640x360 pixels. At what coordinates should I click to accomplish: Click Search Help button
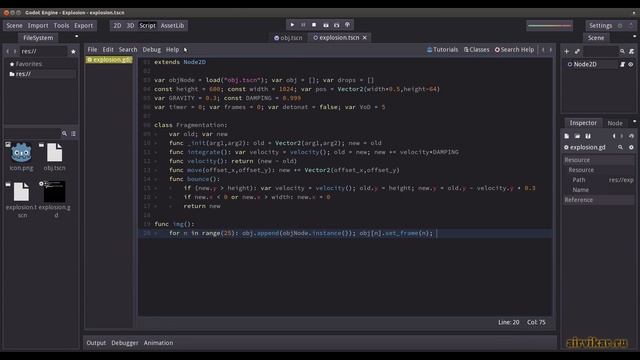coord(514,49)
